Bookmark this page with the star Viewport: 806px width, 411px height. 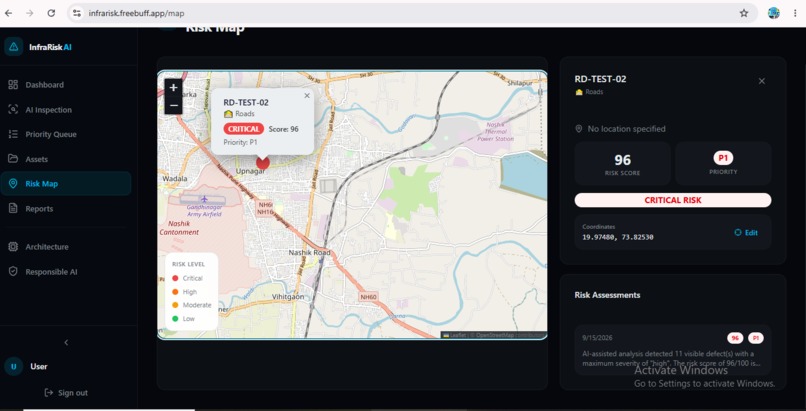744,13
